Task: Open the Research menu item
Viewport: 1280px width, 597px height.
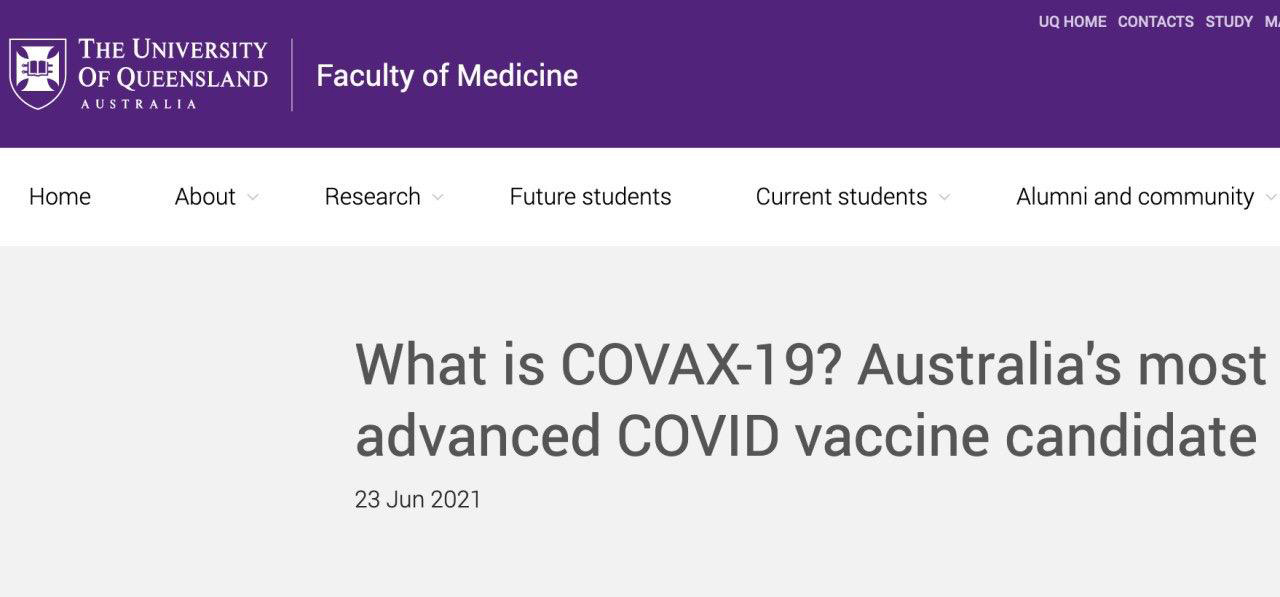Action: pos(372,197)
